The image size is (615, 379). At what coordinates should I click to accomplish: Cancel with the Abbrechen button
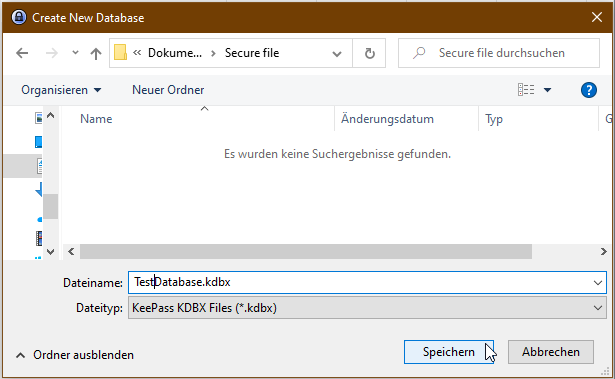pyautogui.click(x=551, y=352)
